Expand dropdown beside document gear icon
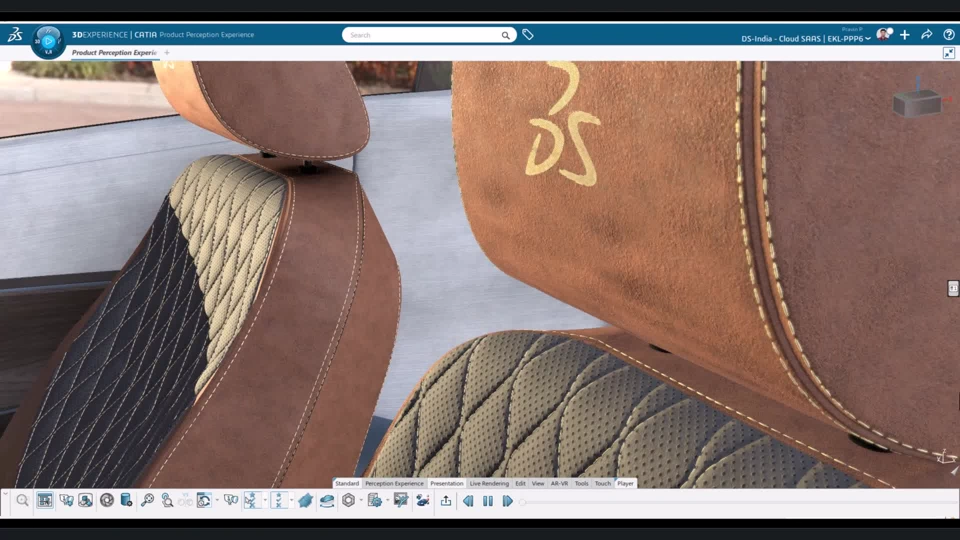The width and height of the screenshot is (960, 540). click(x=388, y=500)
